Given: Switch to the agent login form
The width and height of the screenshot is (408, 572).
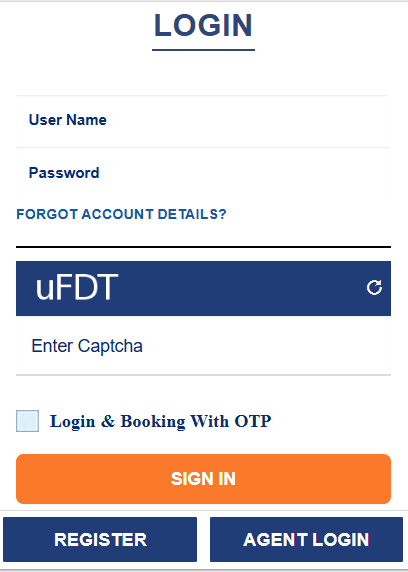Looking at the screenshot, I should tap(306, 539).
